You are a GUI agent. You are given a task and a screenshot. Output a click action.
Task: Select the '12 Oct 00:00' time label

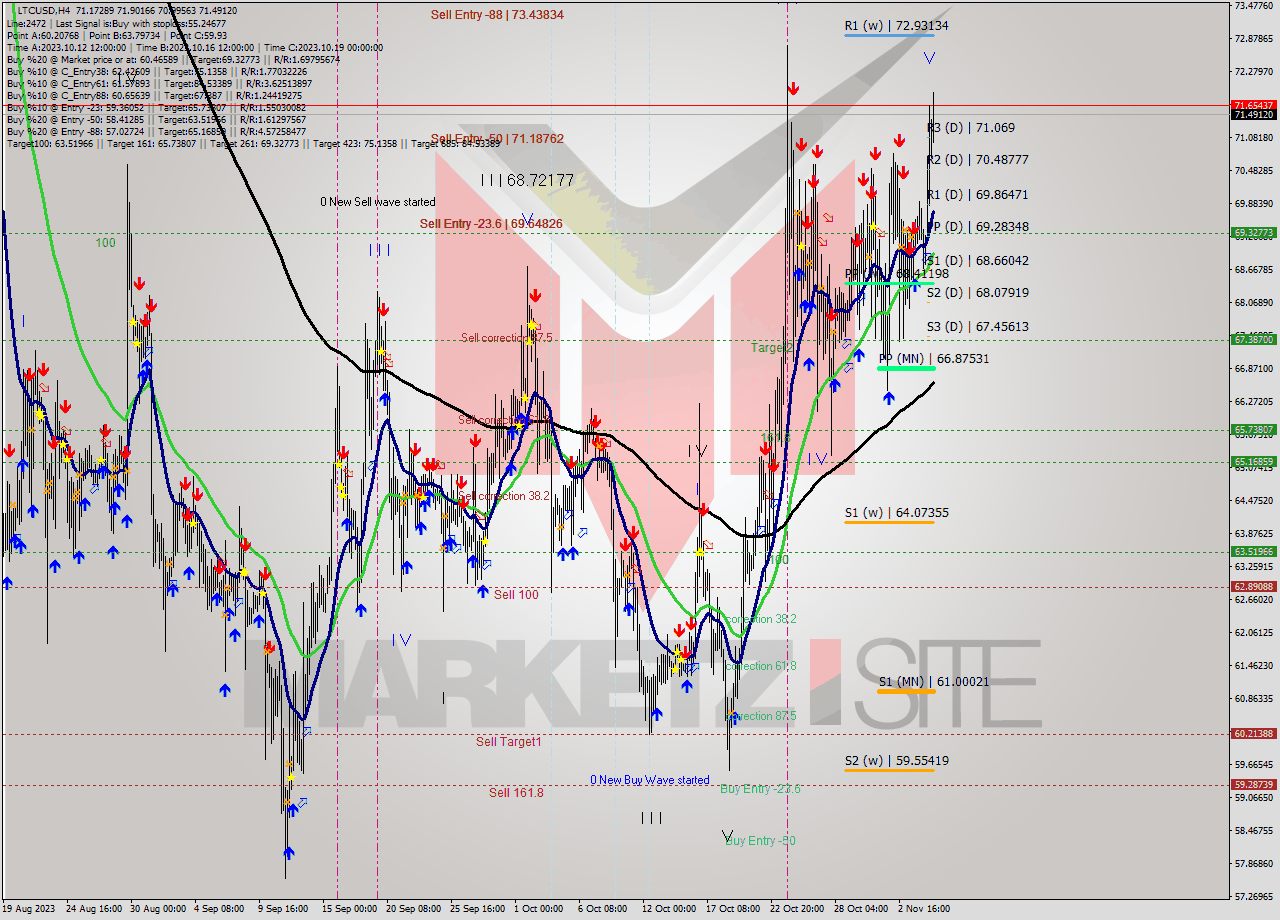point(669,909)
